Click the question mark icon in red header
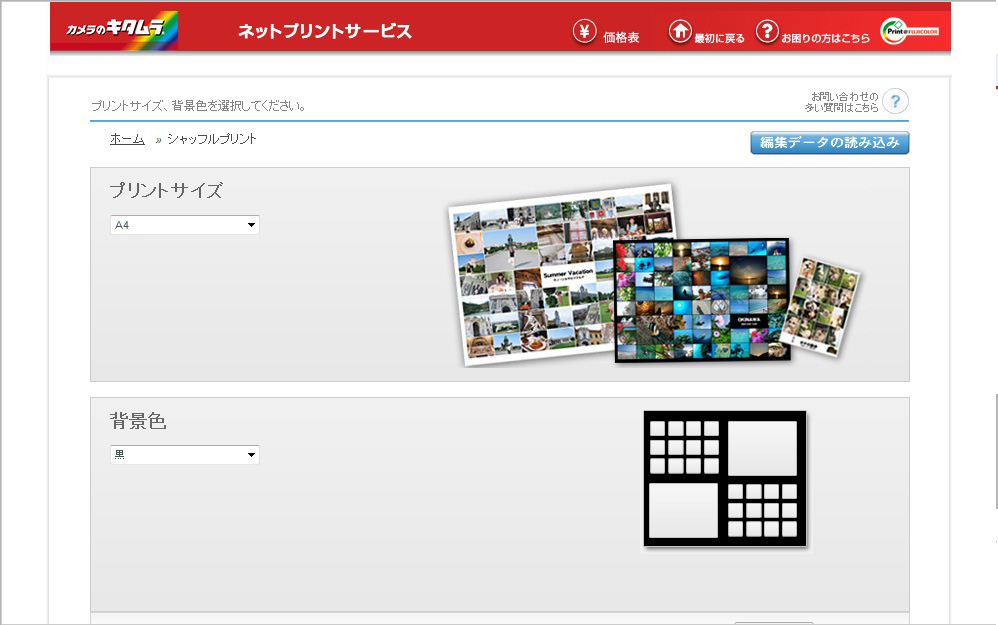Image resolution: width=998 pixels, height=625 pixels. click(767, 32)
